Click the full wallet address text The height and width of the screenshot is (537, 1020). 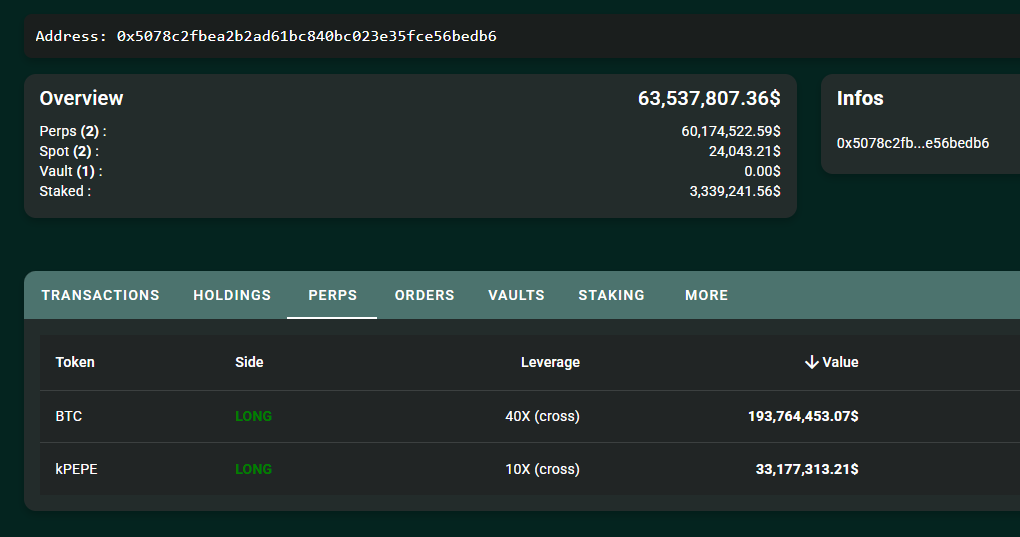306,36
